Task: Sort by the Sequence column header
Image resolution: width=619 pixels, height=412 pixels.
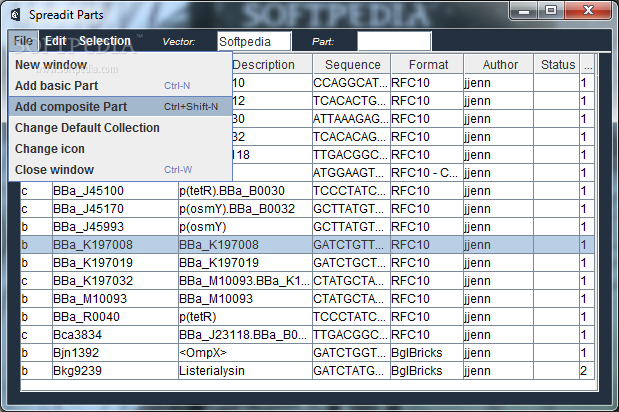Action: (352, 65)
